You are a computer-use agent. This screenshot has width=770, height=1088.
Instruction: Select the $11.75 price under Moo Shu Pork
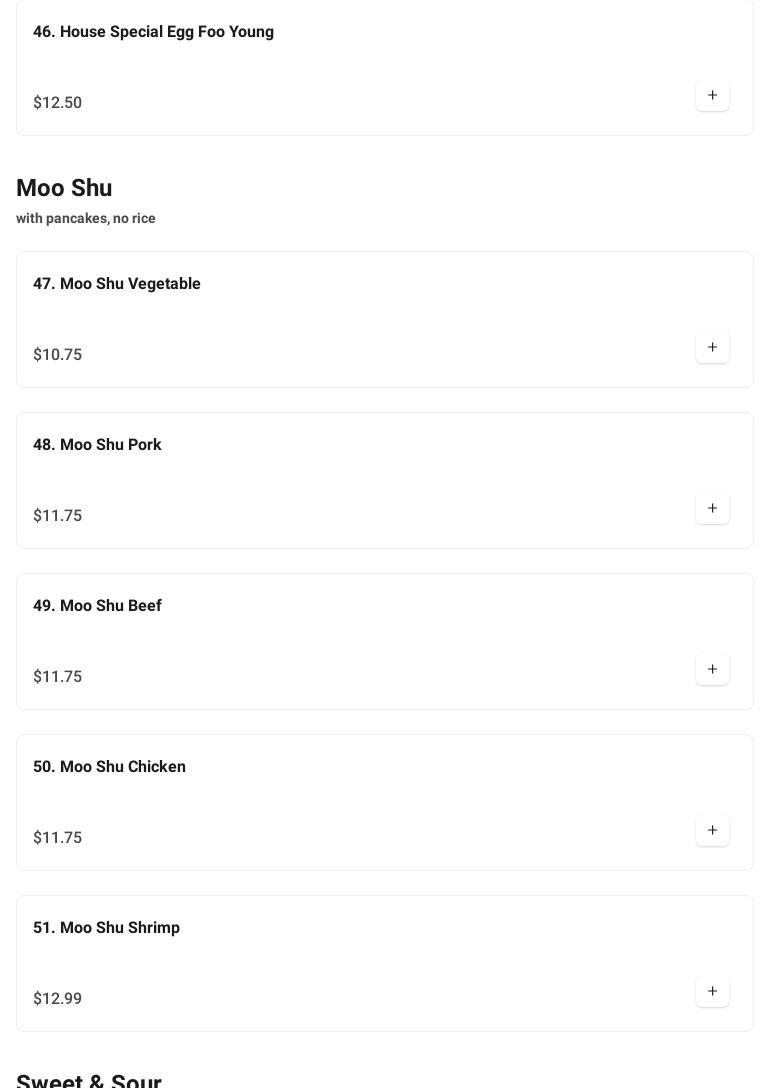[x=58, y=516]
